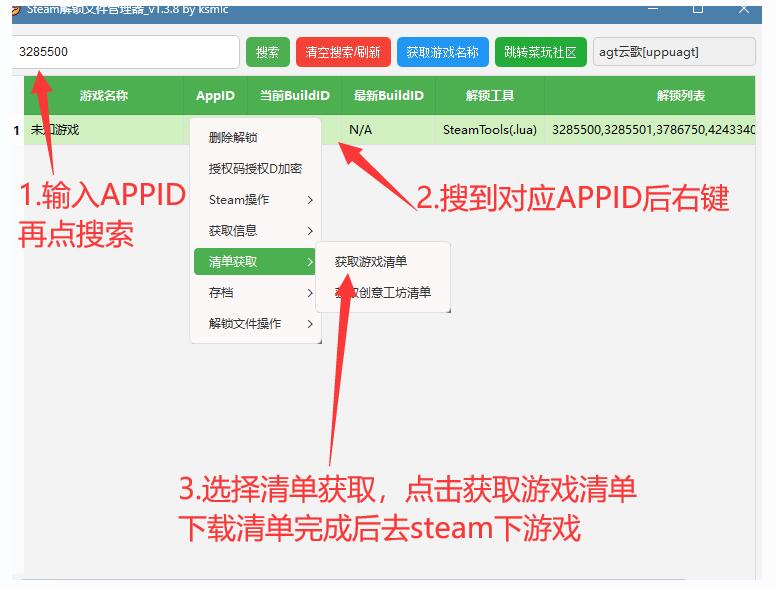Open the Steam操作 submenu entry
776x590 pixels.
click(255, 200)
